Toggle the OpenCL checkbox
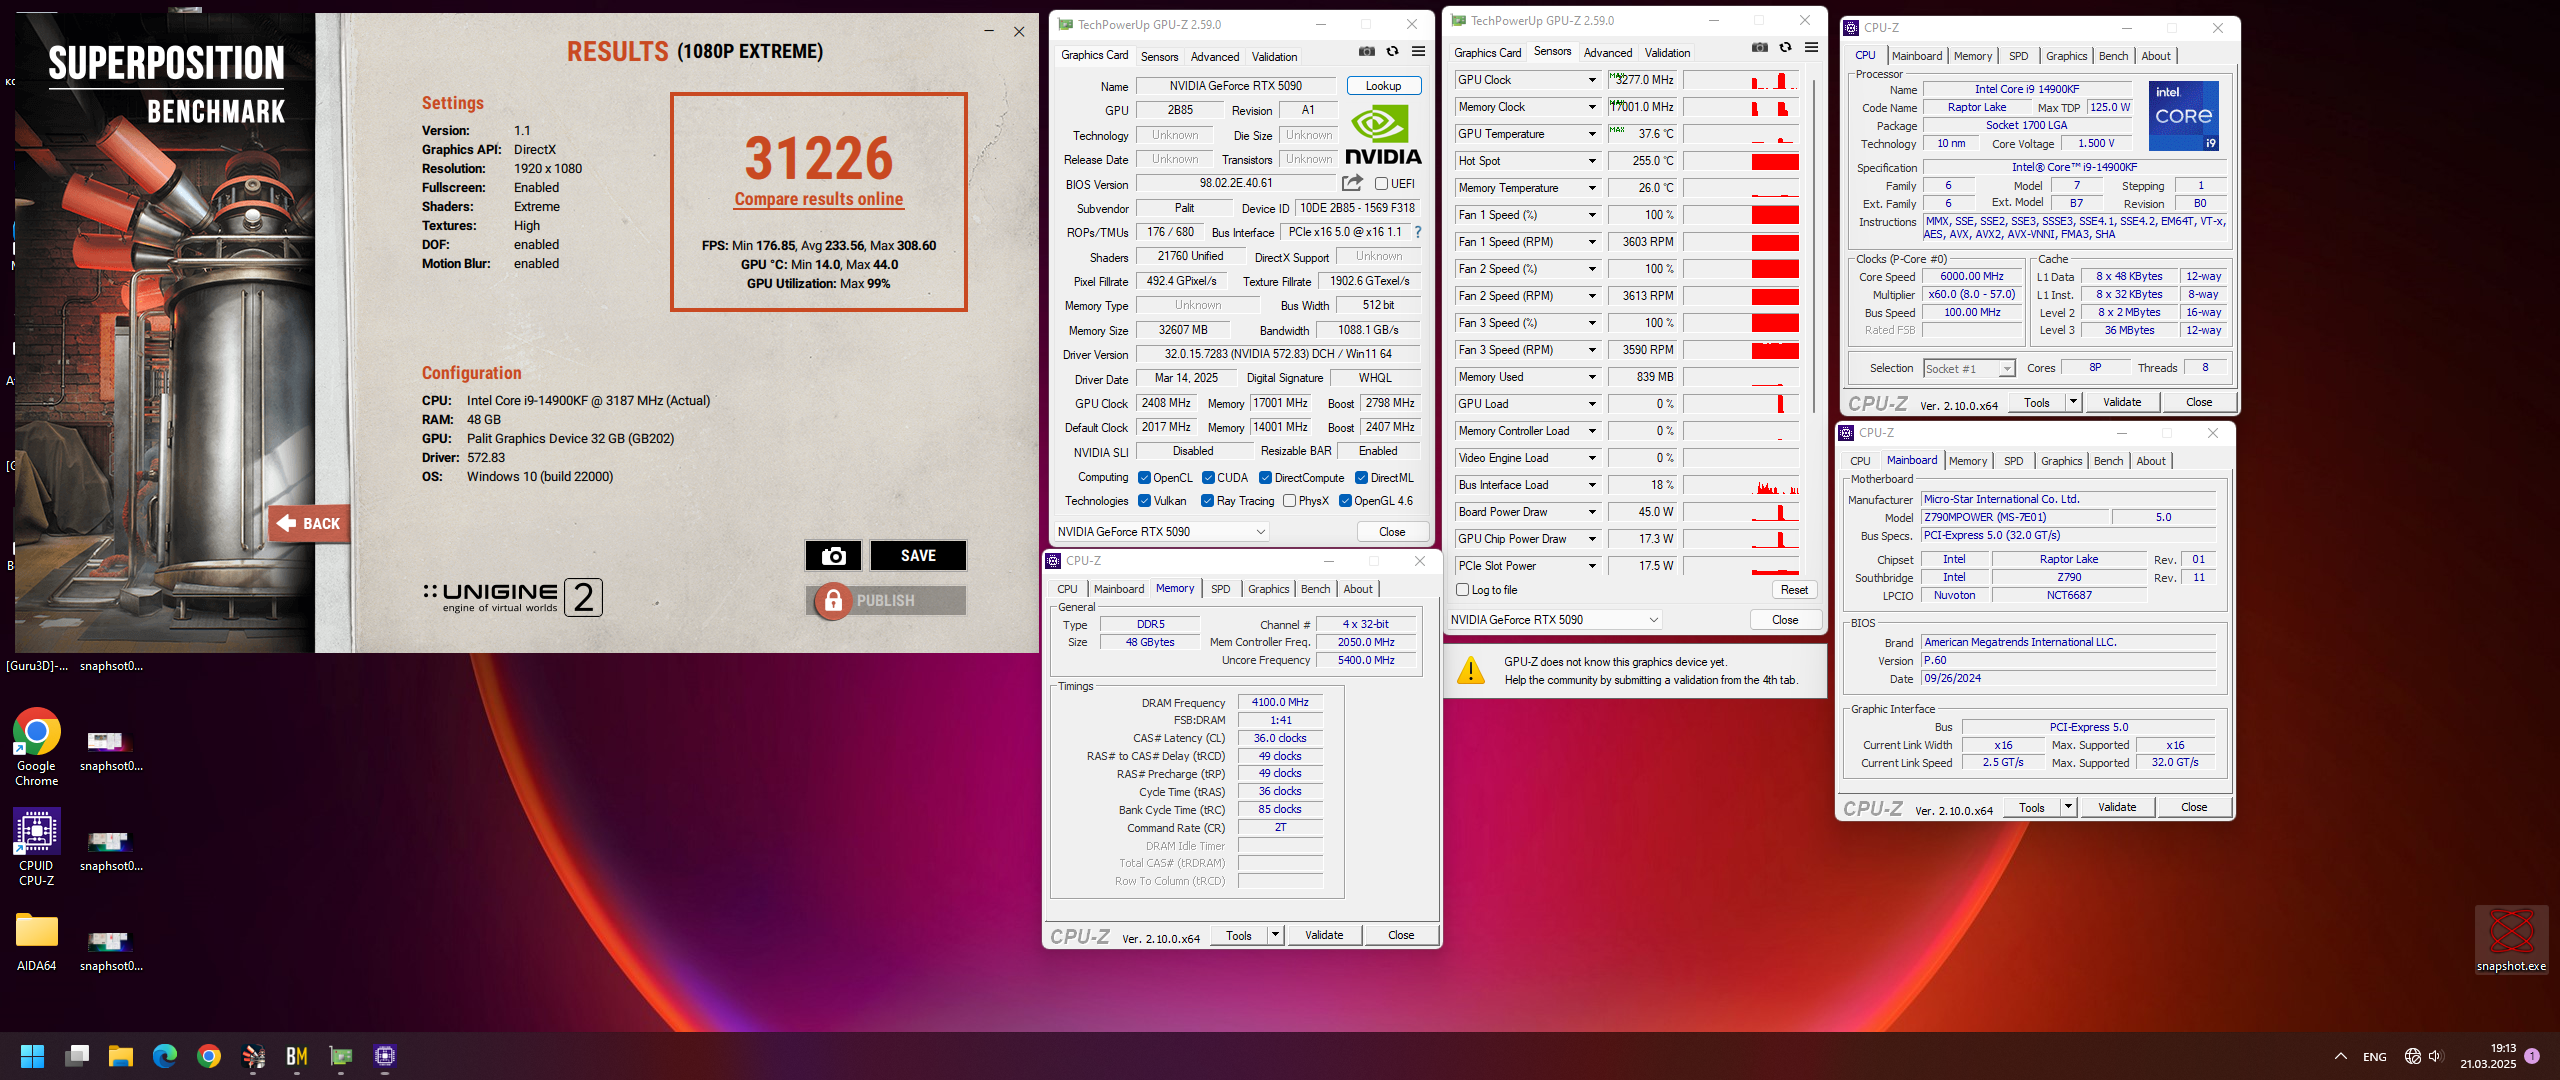The width and height of the screenshot is (2560, 1080). (1145, 478)
